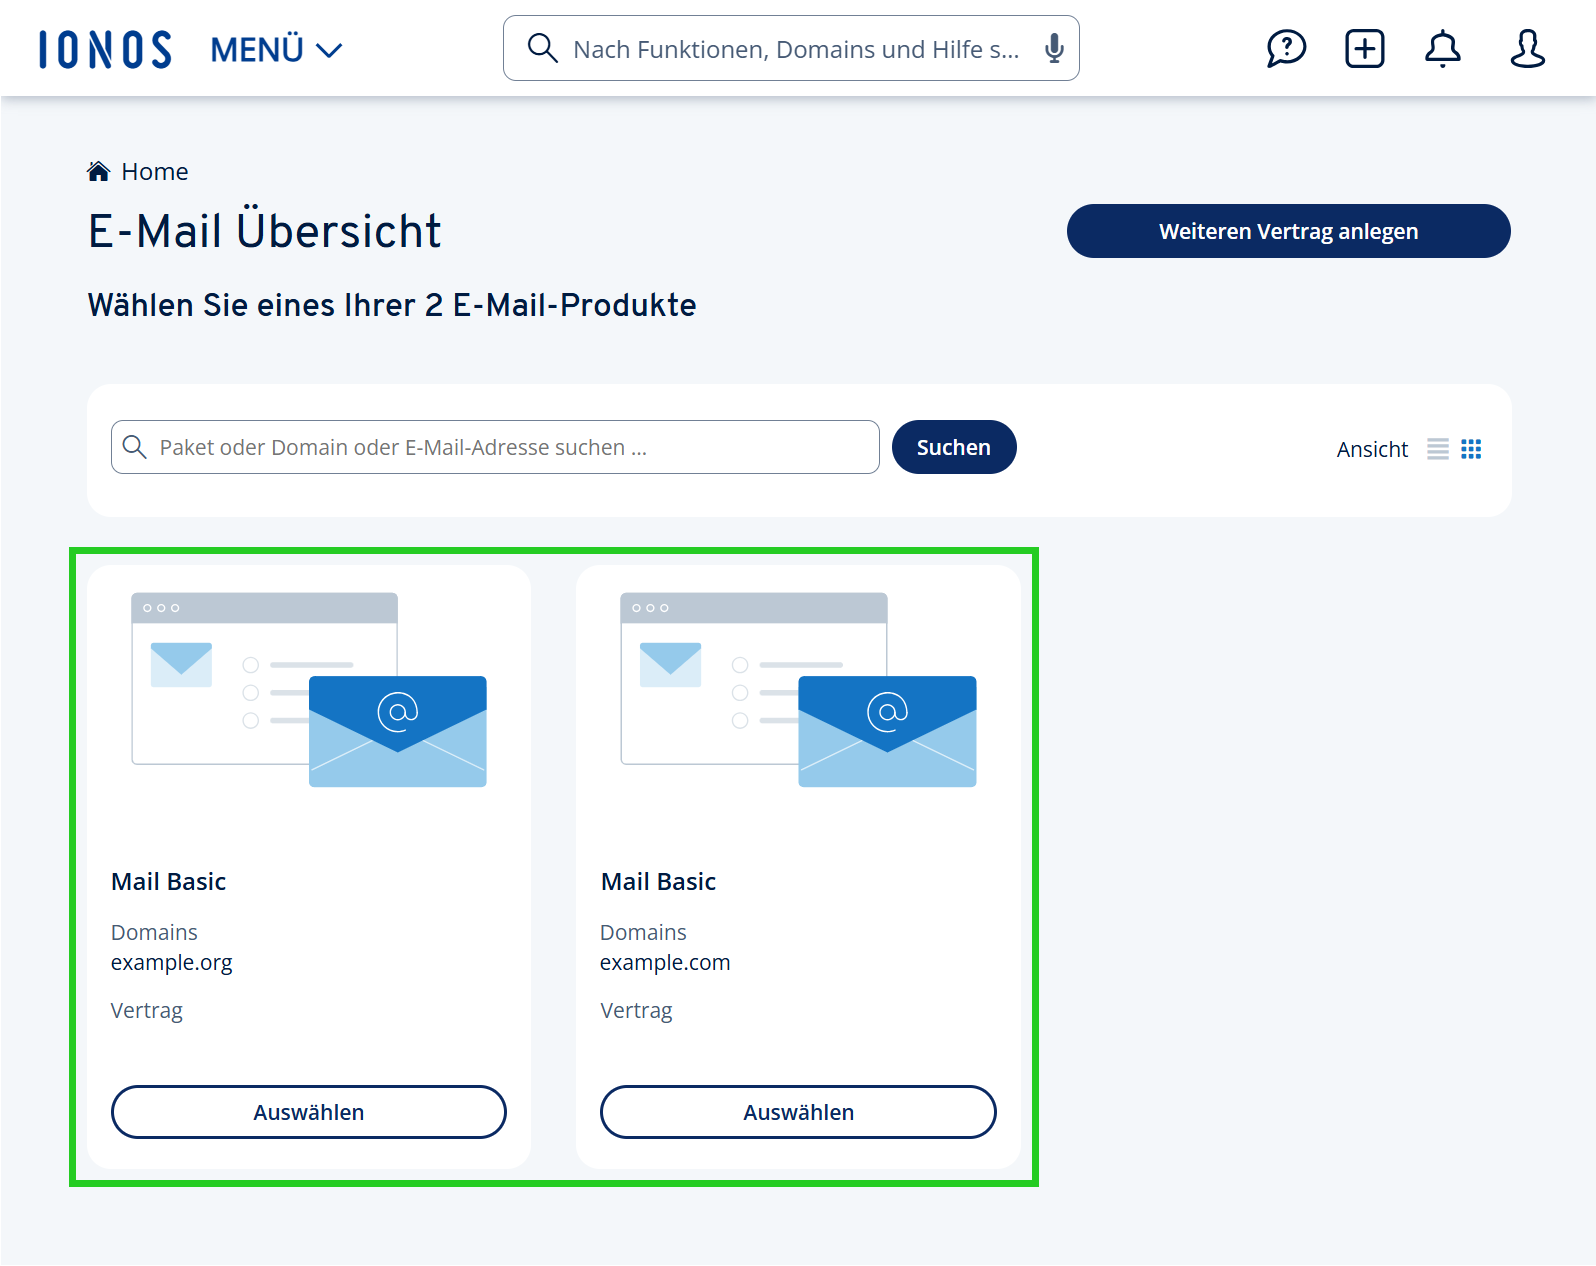Click Weiteren Vertrag anlegen button
This screenshot has height=1266, width=1596.
1288,231
